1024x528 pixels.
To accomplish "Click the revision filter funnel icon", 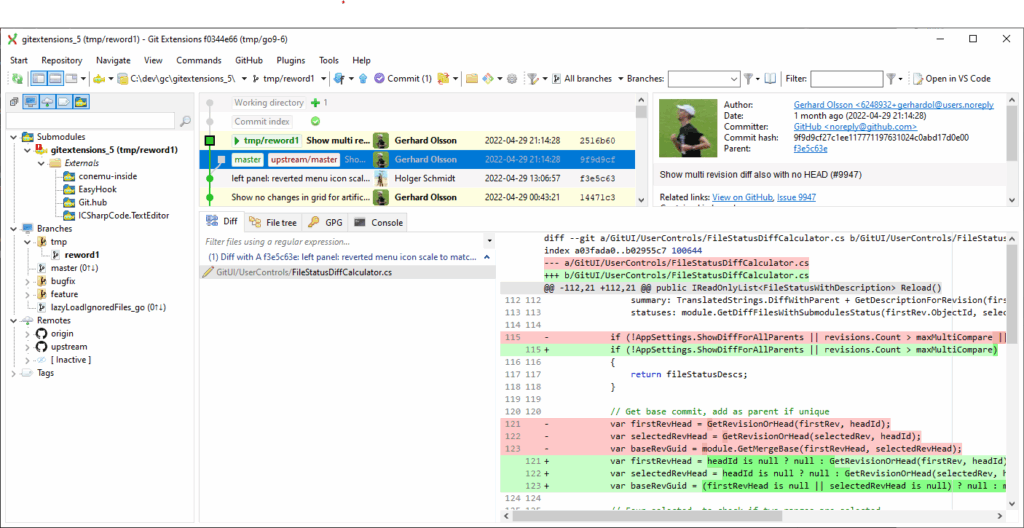I will tap(533, 78).
